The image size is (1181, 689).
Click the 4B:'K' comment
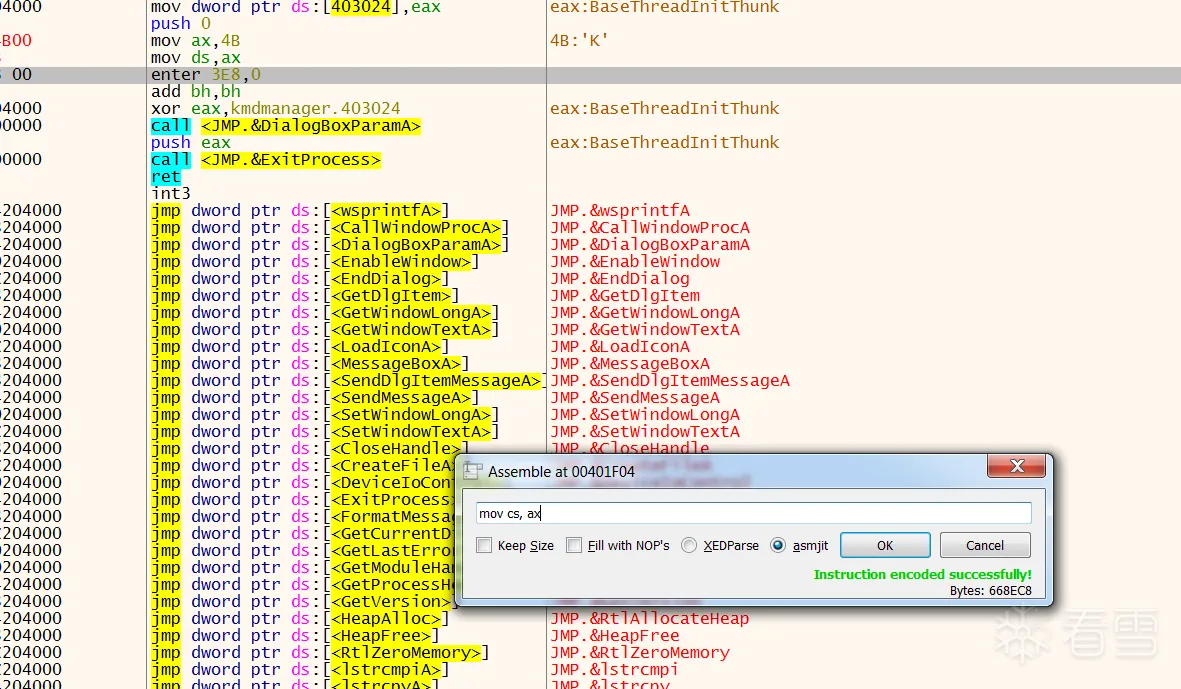point(579,41)
